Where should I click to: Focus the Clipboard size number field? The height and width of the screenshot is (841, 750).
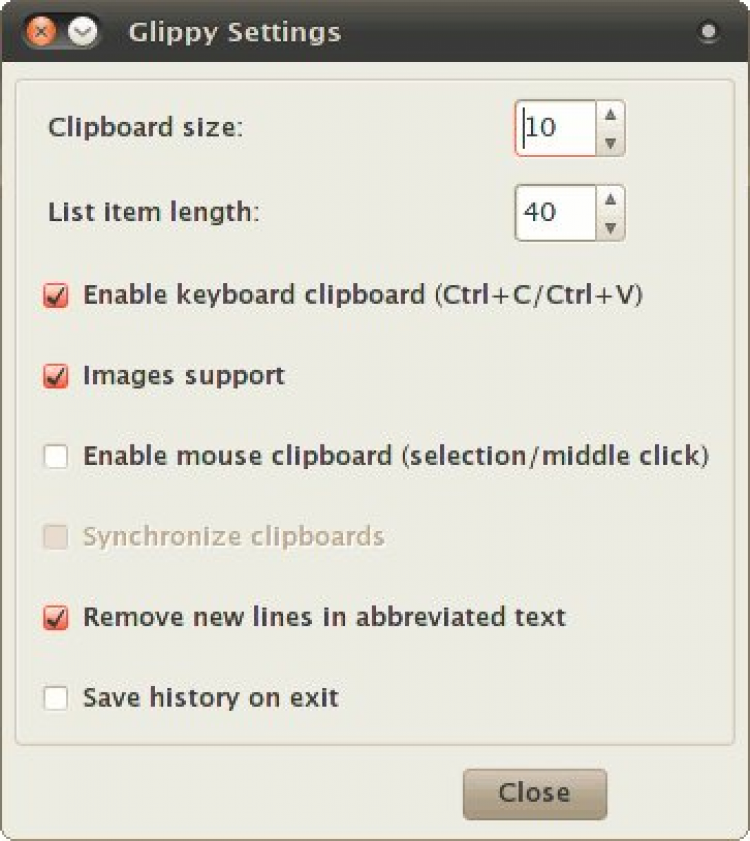pyautogui.click(x=556, y=128)
